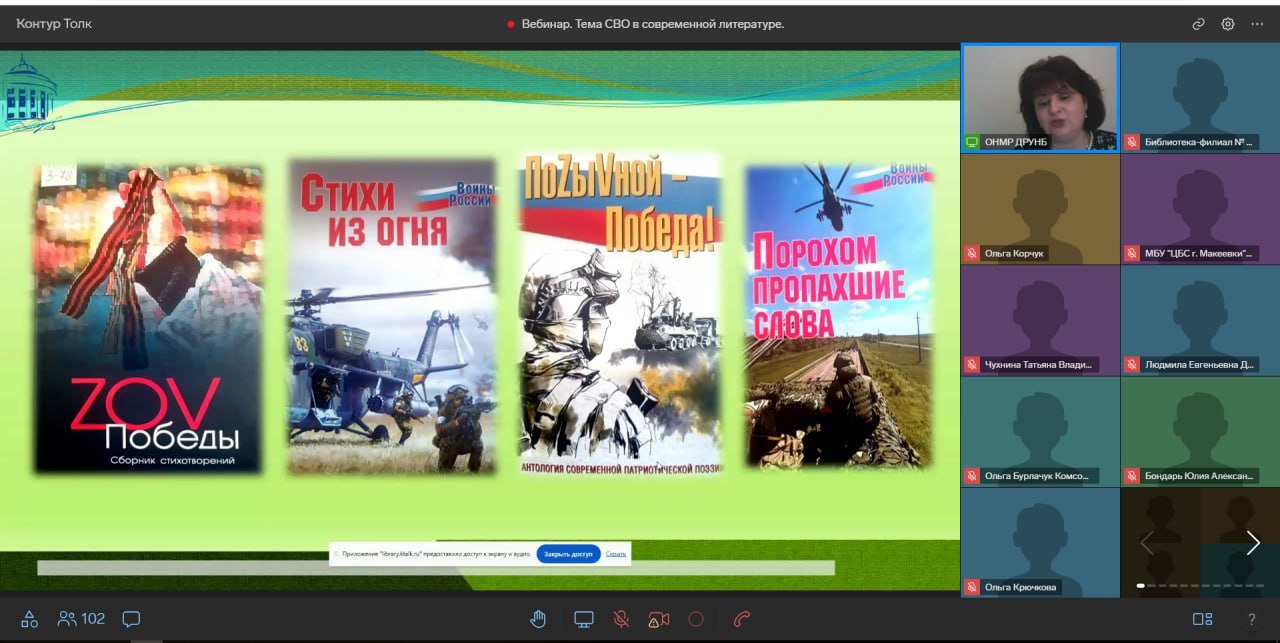1280x643 pixels.
Task: Select Ольга Крючкова's participant tile
Action: [x=1040, y=542]
